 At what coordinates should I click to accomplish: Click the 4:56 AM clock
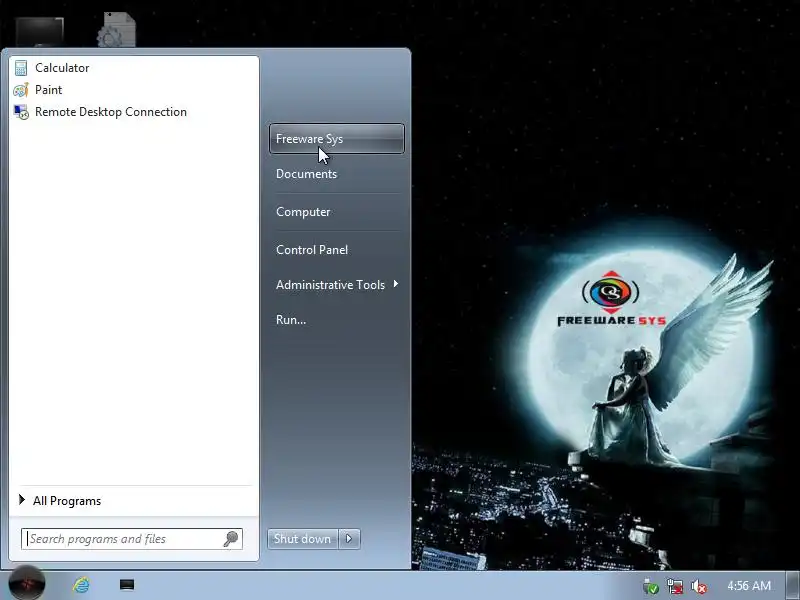(x=748, y=586)
